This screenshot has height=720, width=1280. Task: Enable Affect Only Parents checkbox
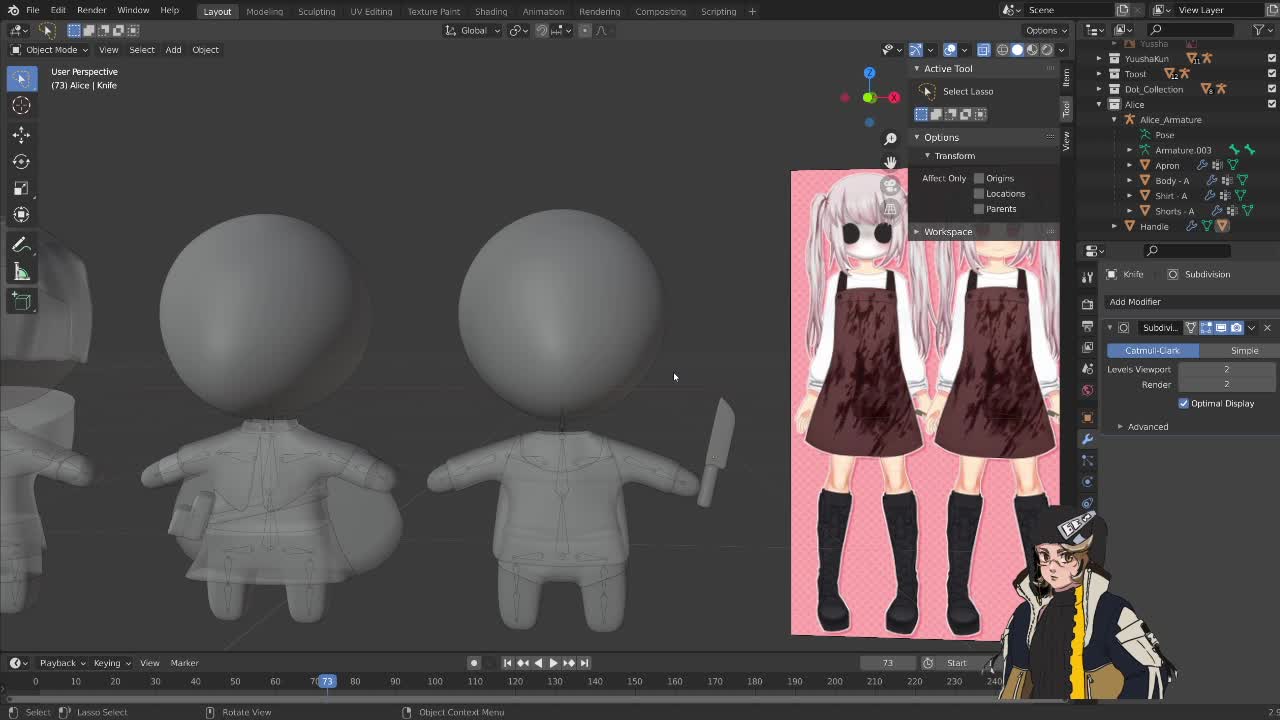(979, 209)
